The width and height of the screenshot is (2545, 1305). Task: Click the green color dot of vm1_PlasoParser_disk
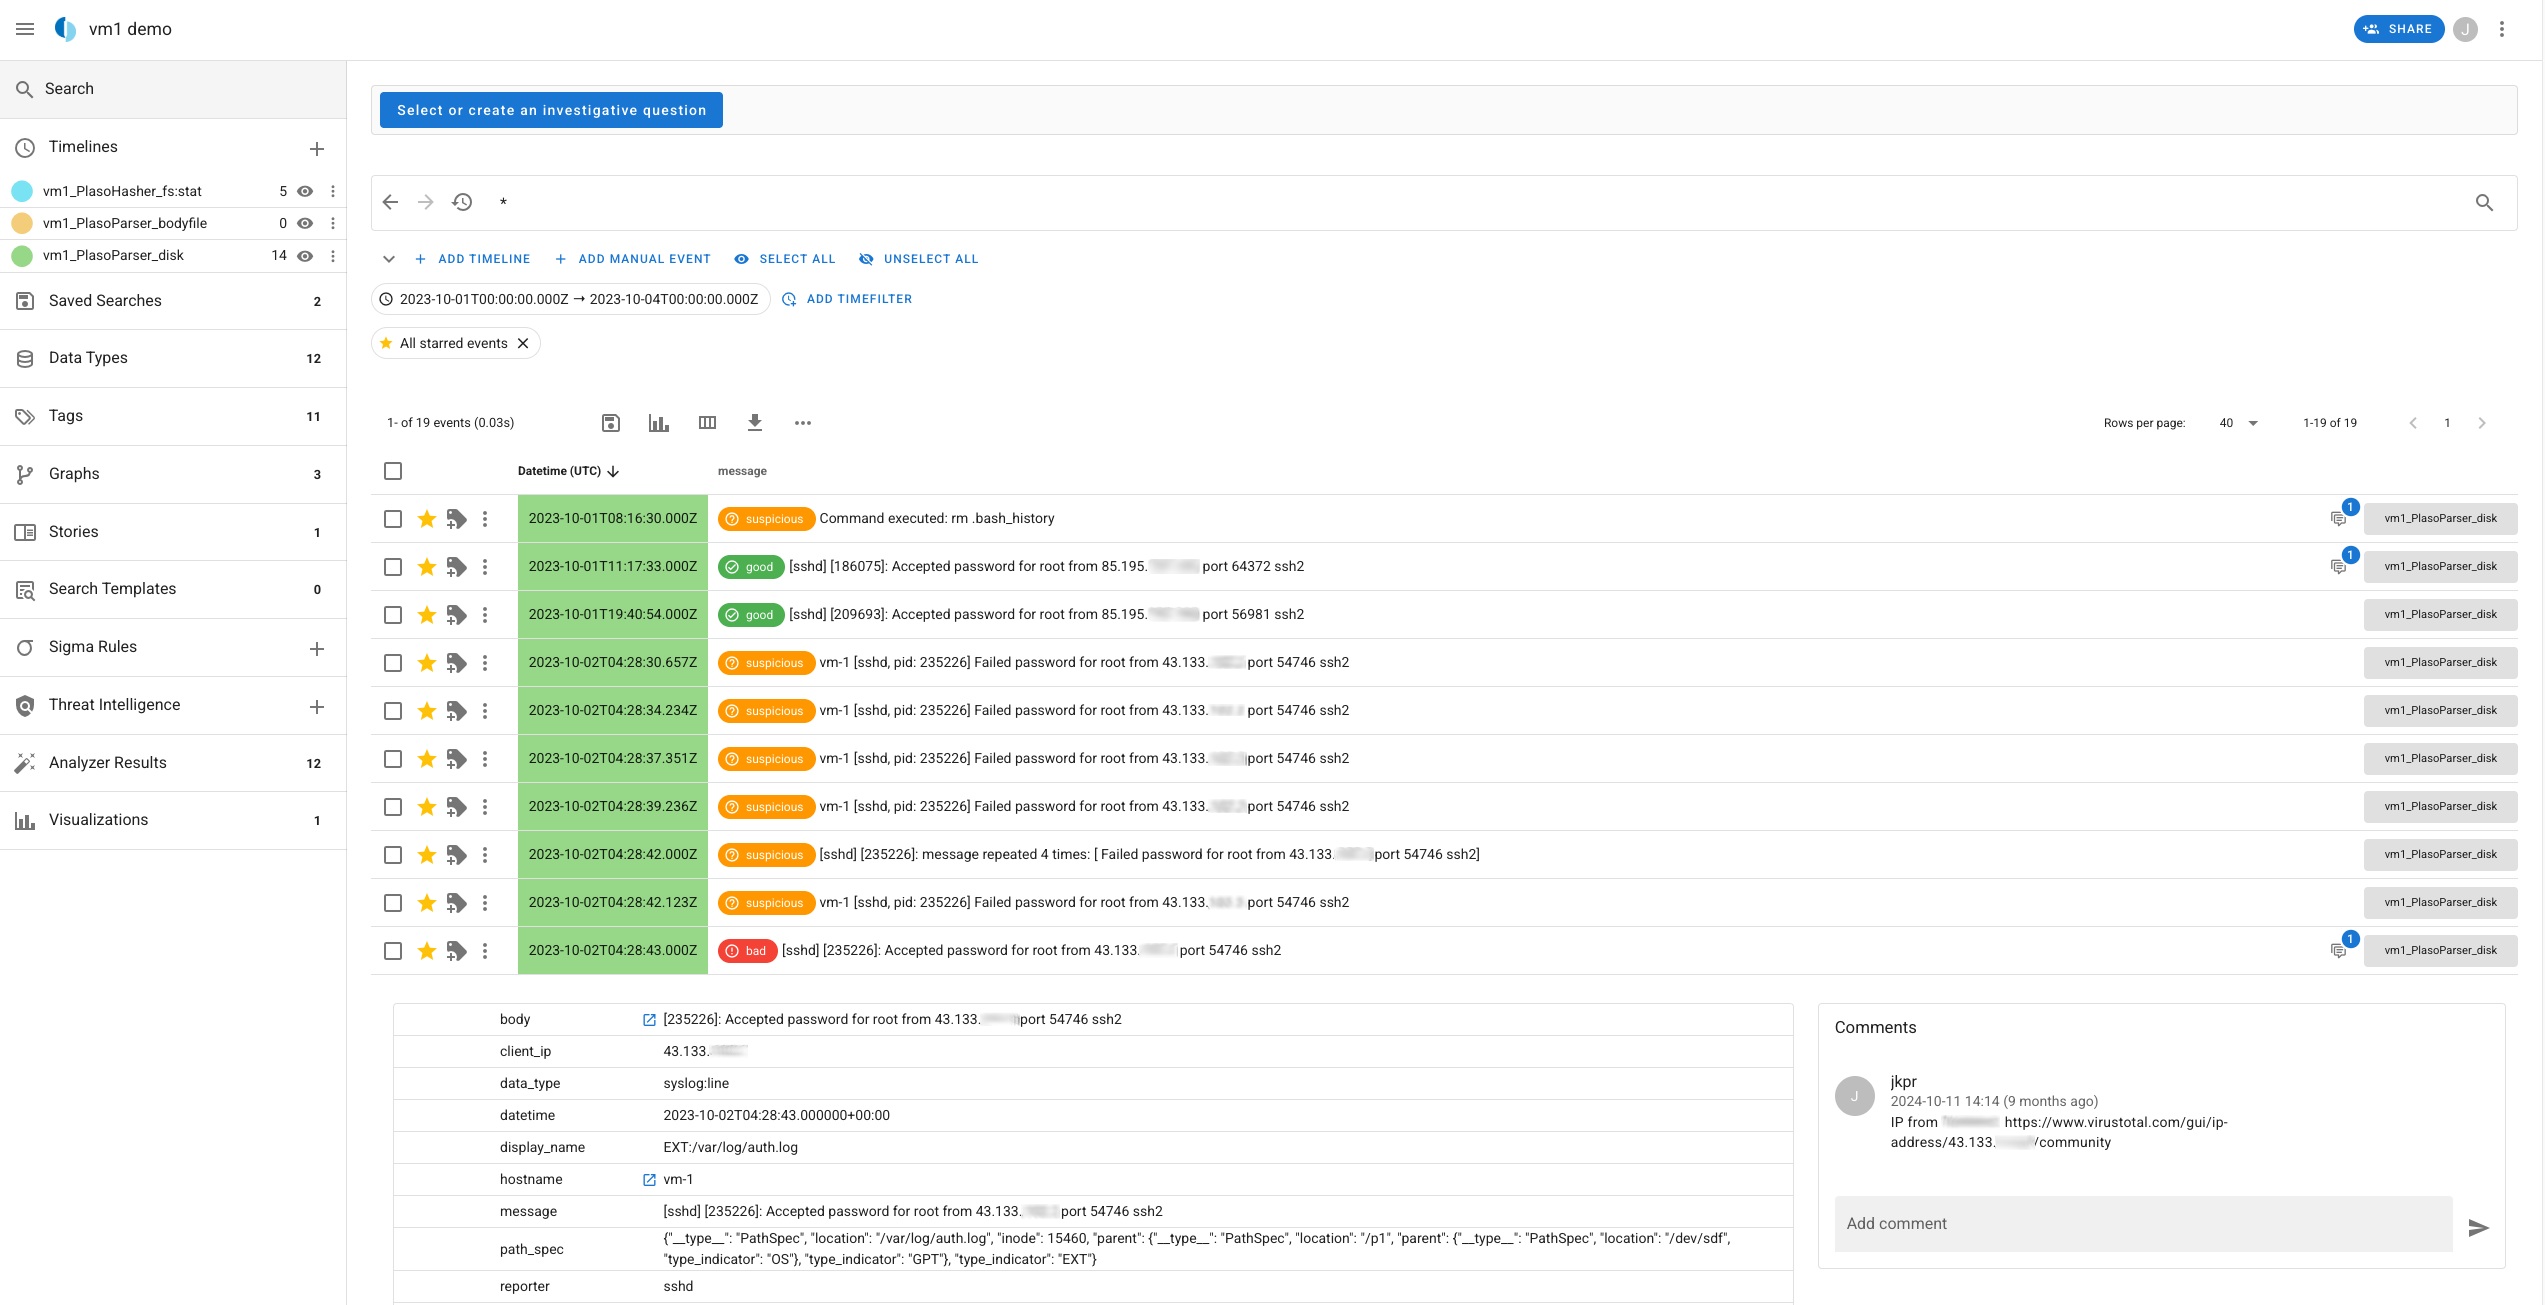pos(22,255)
